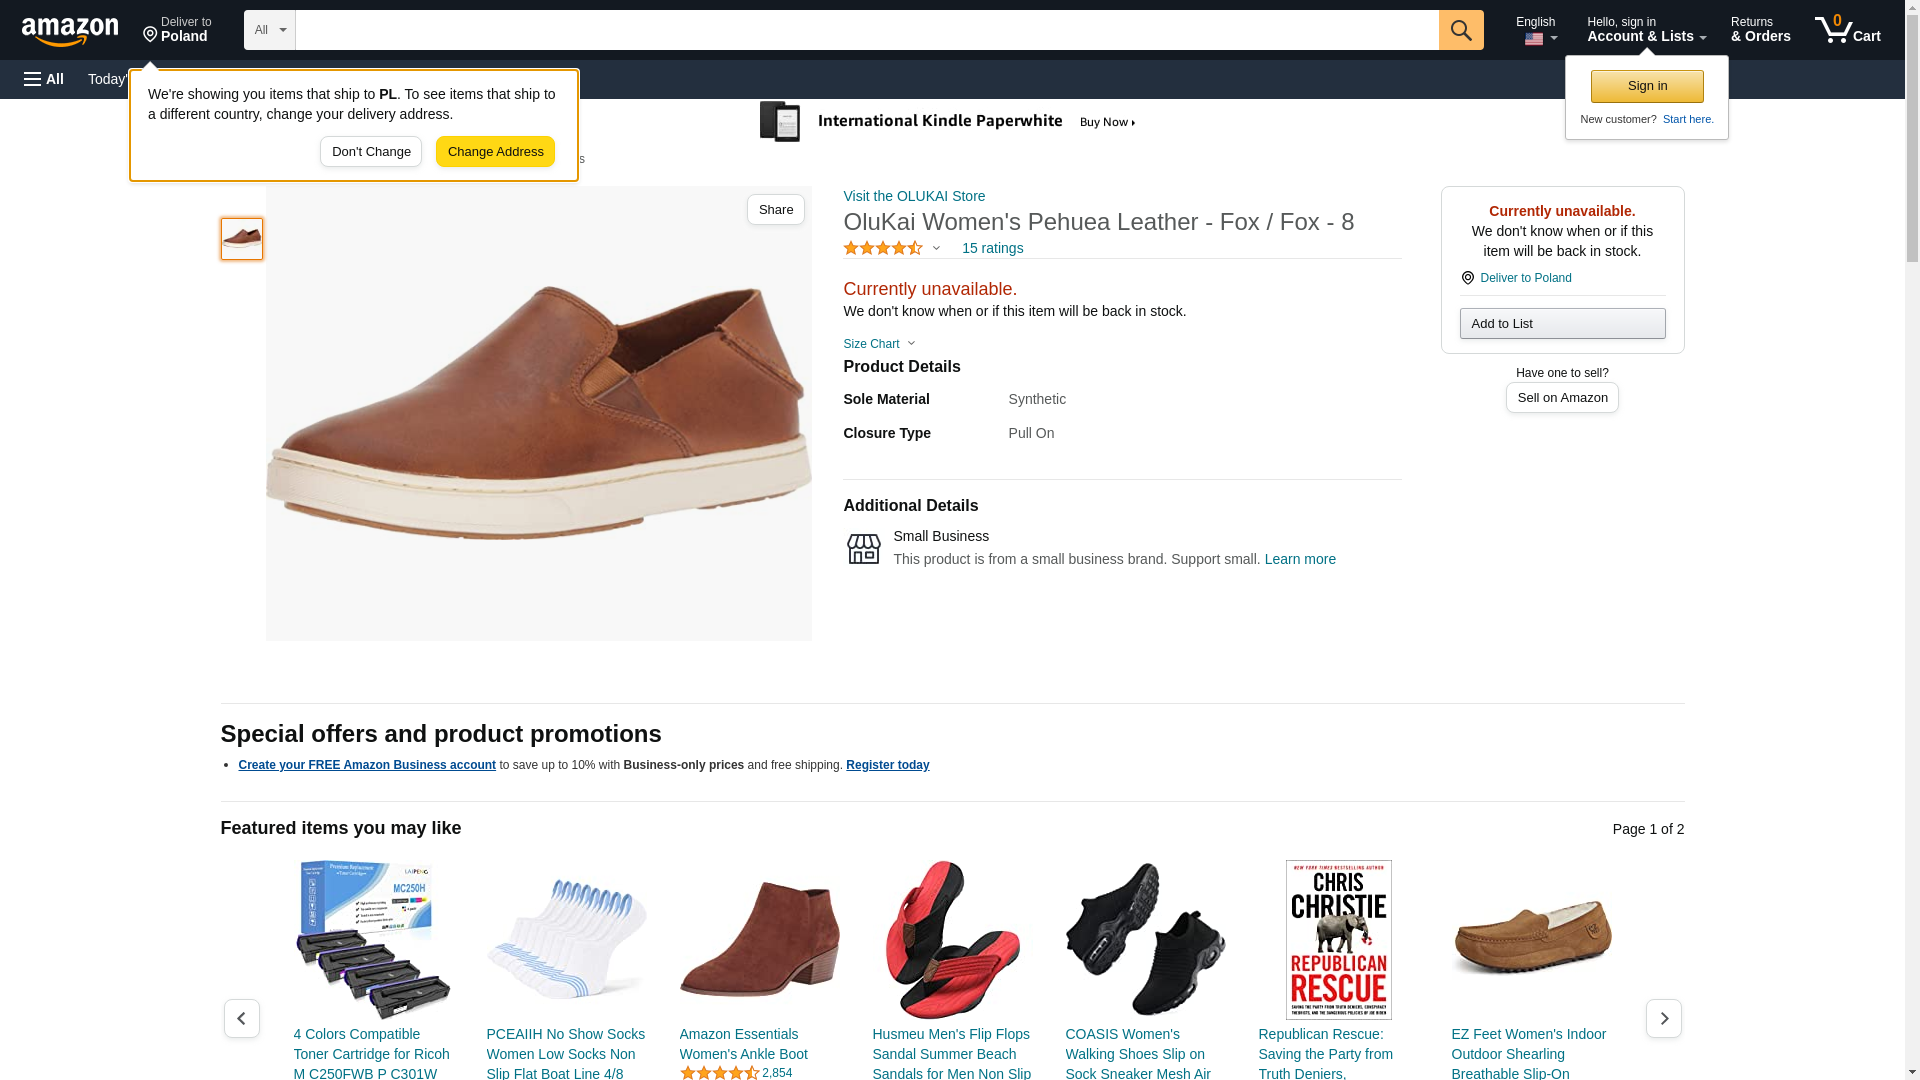Viewport: 1920px width, 1080px height.
Task: Click the Share button on image
Action: (x=775, y=209)
